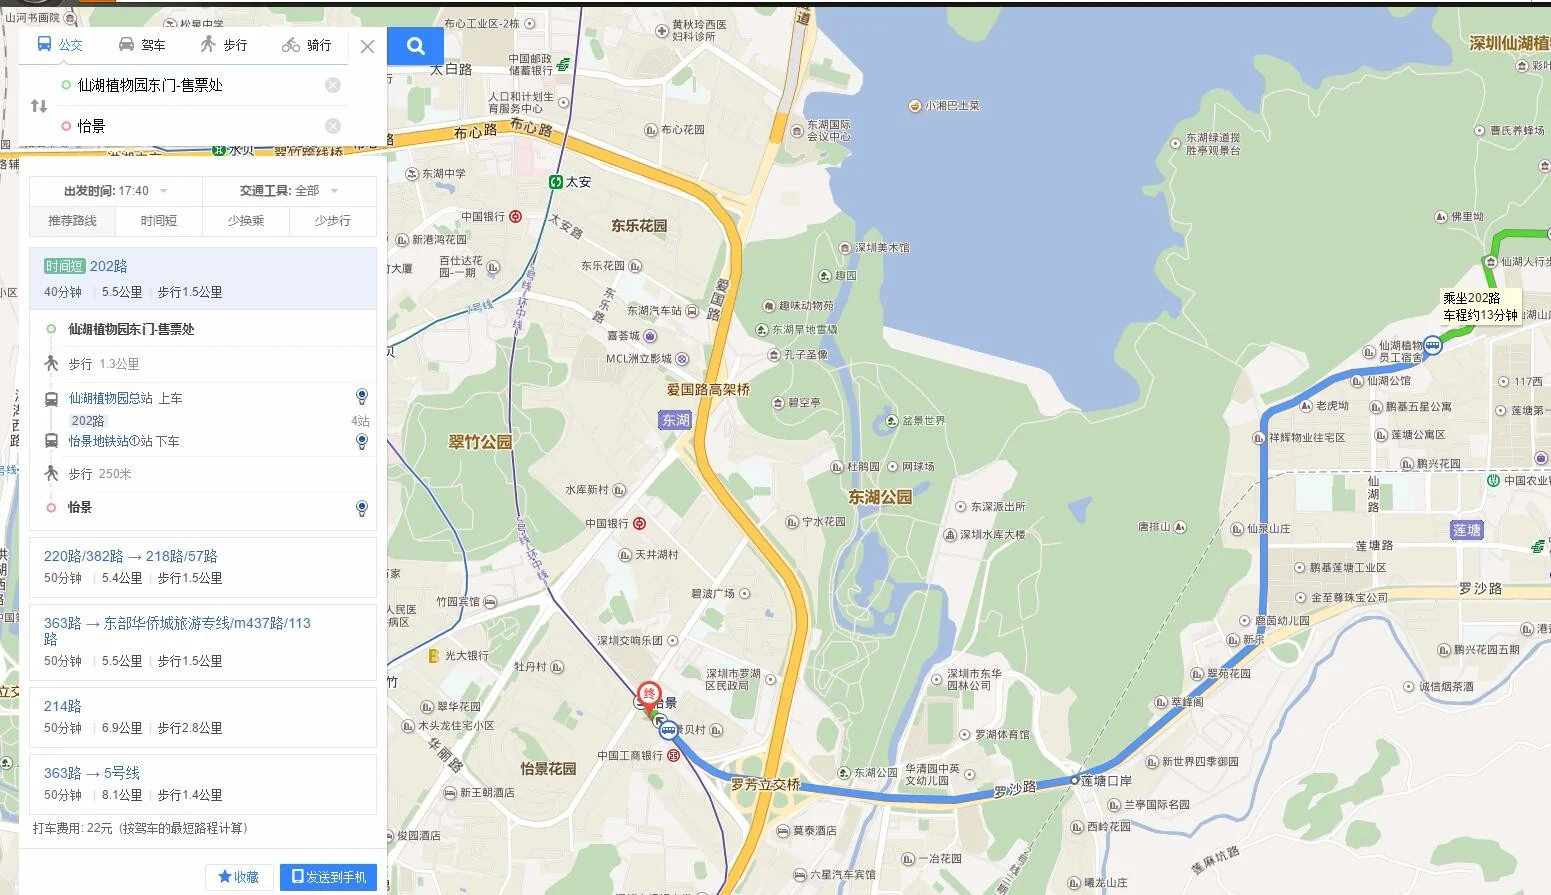Screen dimensions: 1551x895
Task: Switch to the 驾车 driving tab
Action: [x=142, y=44]
